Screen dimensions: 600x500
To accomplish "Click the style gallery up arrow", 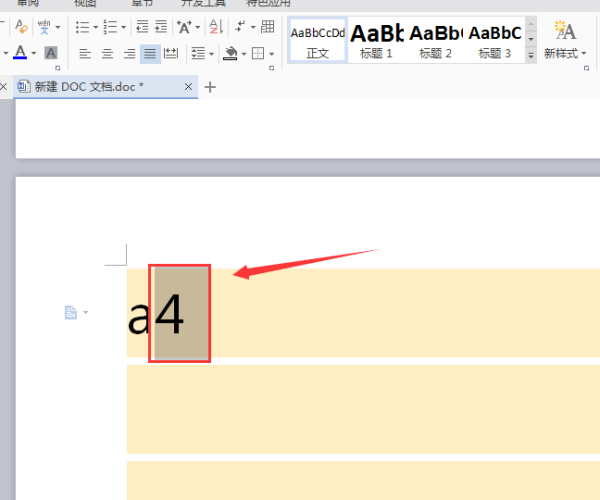I will click(531, 24).
